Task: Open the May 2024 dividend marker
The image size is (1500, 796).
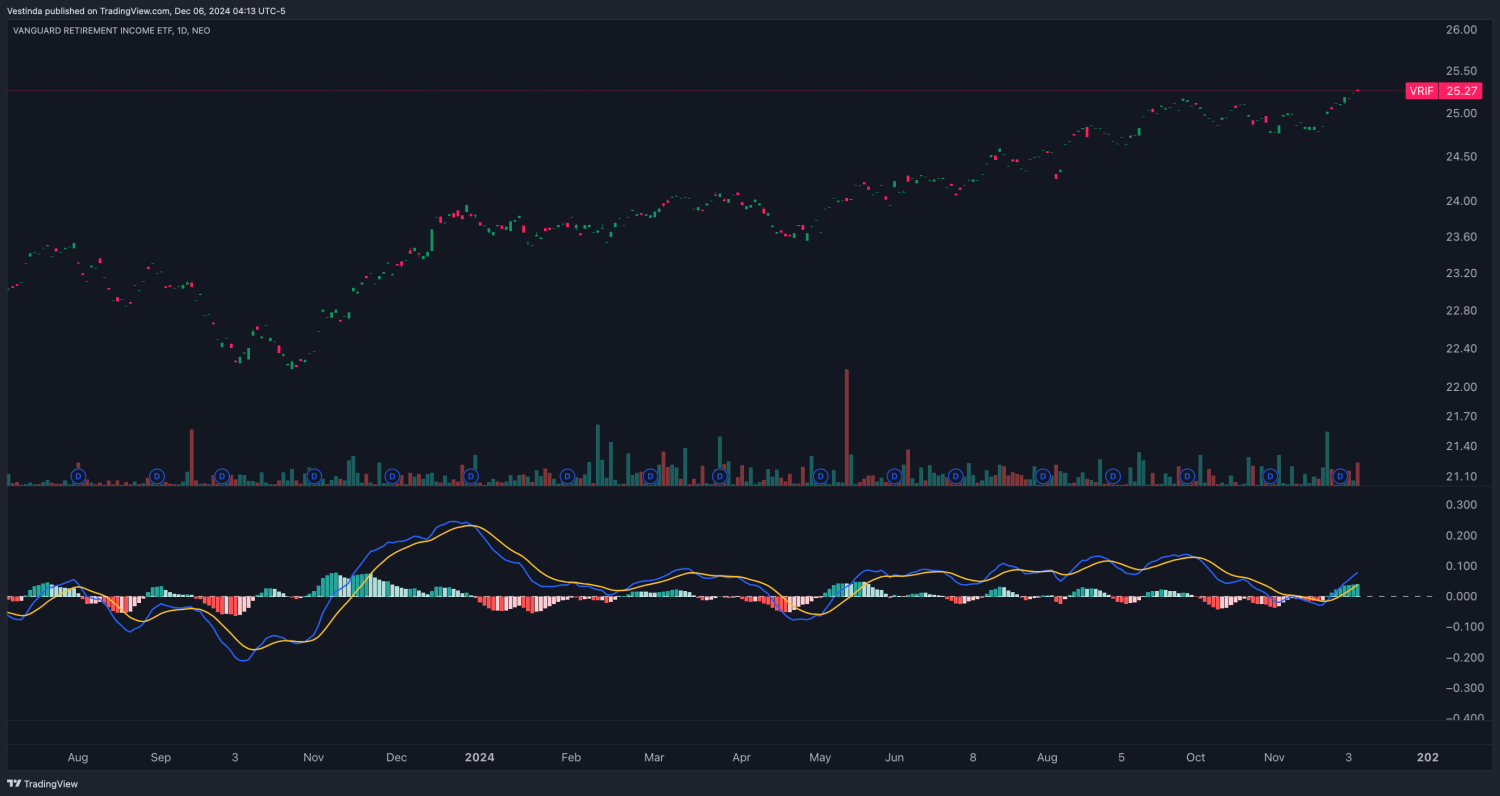Action: pos(820,476)
